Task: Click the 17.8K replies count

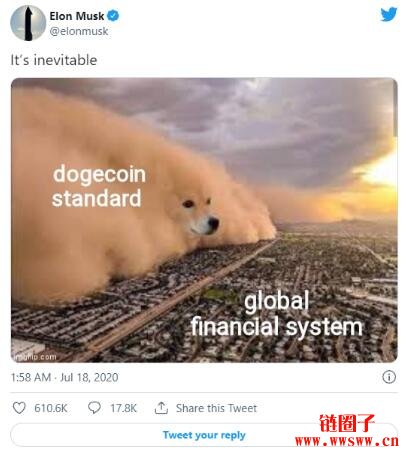Action: [123, 408]
